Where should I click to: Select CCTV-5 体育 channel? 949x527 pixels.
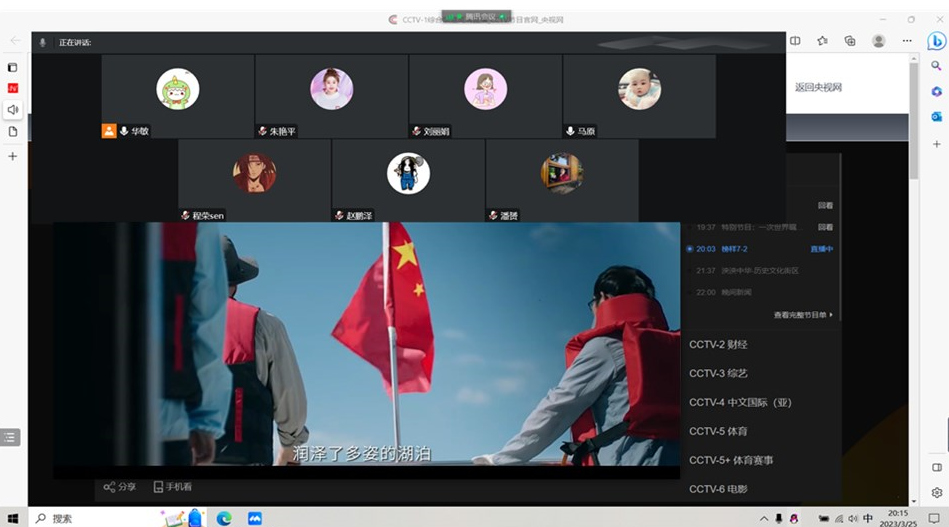coord(718,431)
